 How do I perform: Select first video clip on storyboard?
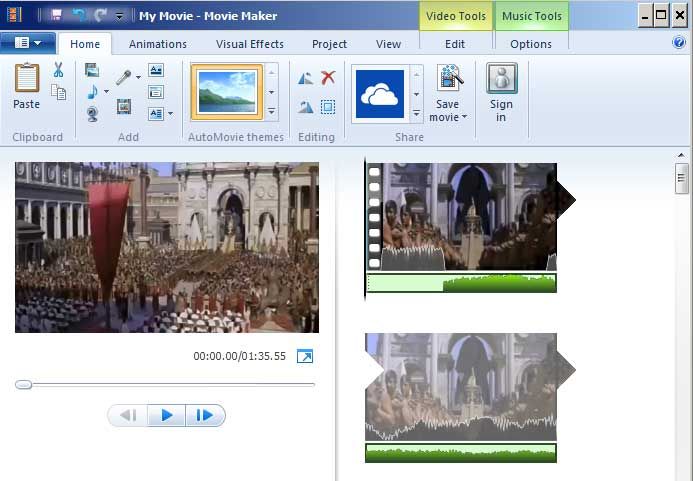click(461, 217)
